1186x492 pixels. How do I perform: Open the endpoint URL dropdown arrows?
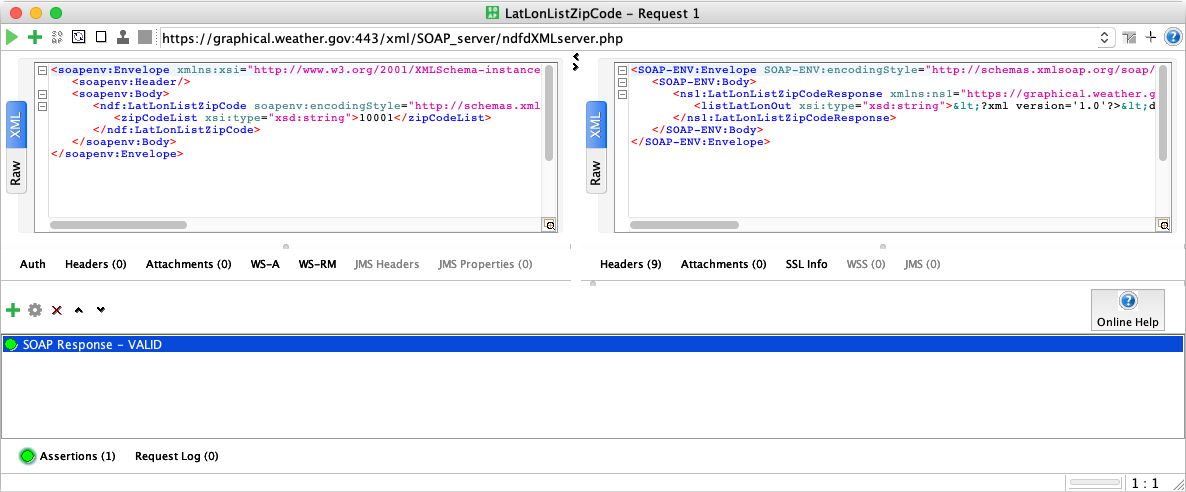pyautogui.click(x=1104, y=37)
